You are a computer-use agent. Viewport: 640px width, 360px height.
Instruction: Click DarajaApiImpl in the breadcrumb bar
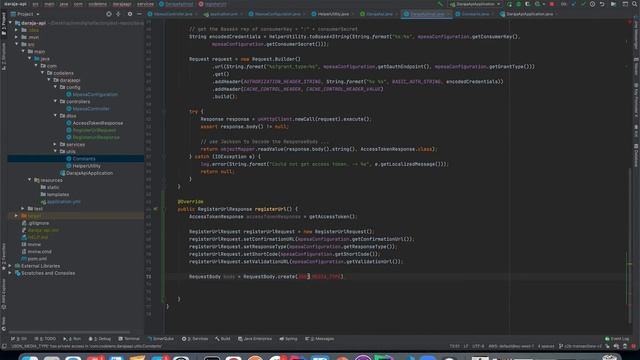(176, 4)
